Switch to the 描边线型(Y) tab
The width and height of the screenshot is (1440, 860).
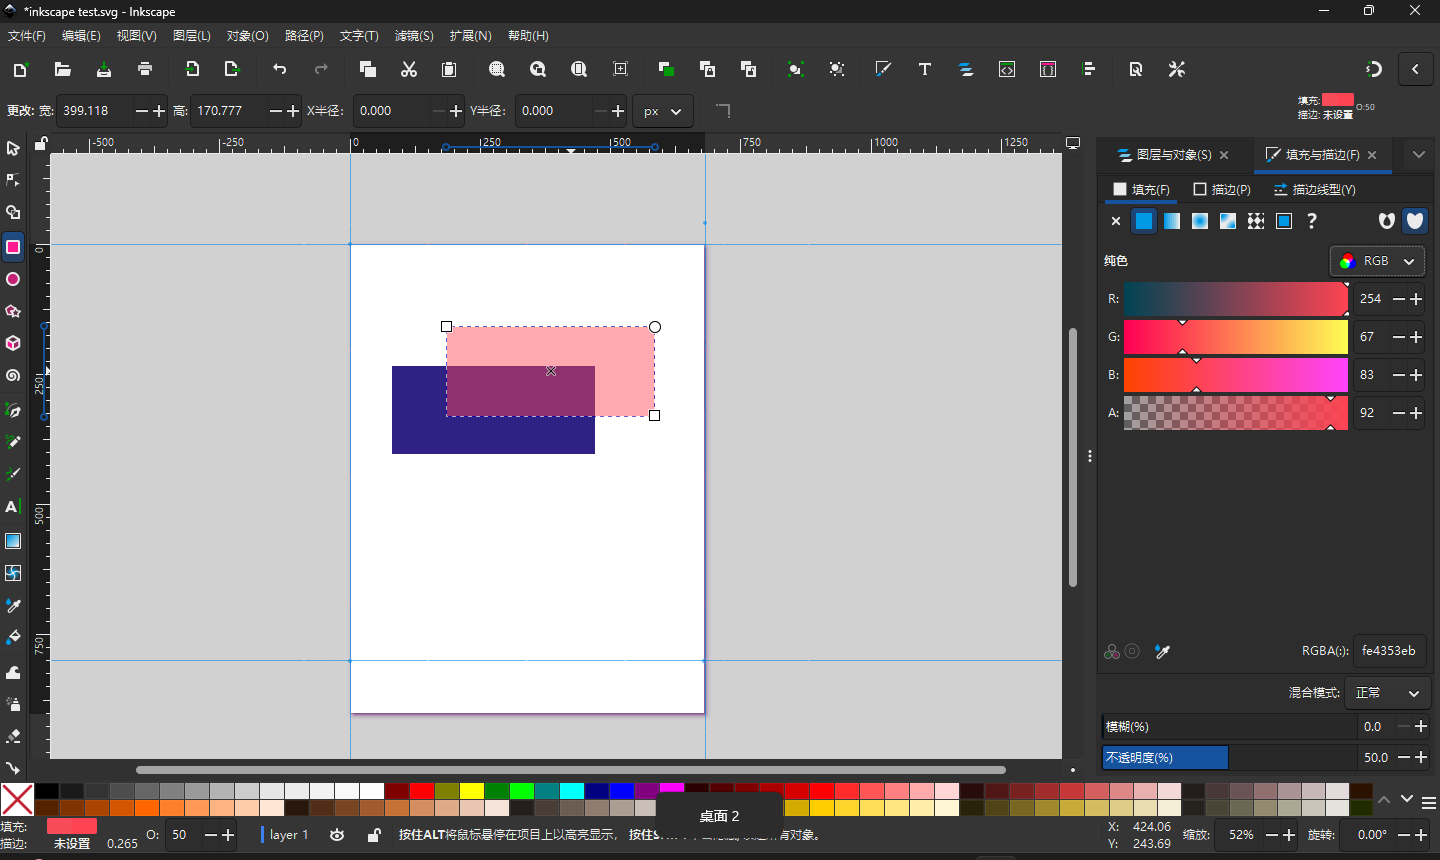[1315, 190]
